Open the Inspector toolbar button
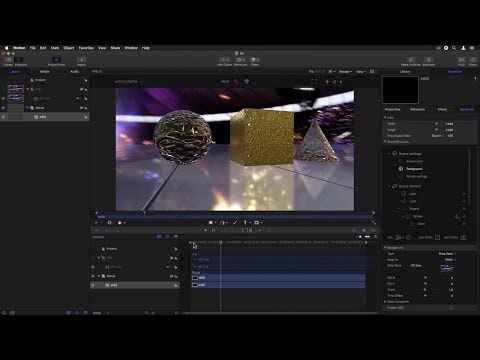480x360 pixels. pyautogui.click(x=19, y=59)
